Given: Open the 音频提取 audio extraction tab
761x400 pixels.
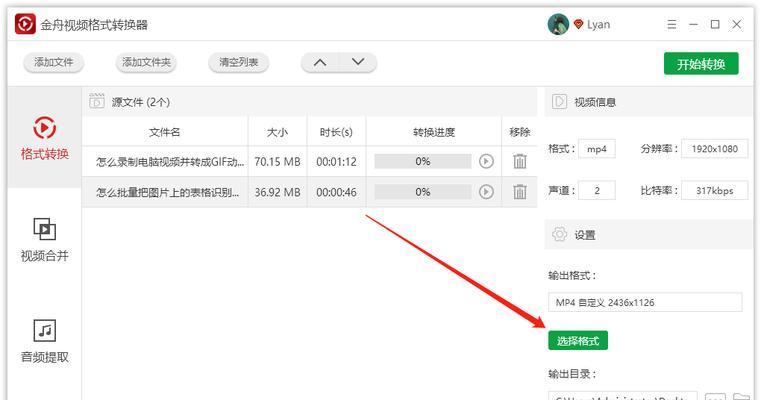Looking at the screenshot, I should click(x=45, y=341).
